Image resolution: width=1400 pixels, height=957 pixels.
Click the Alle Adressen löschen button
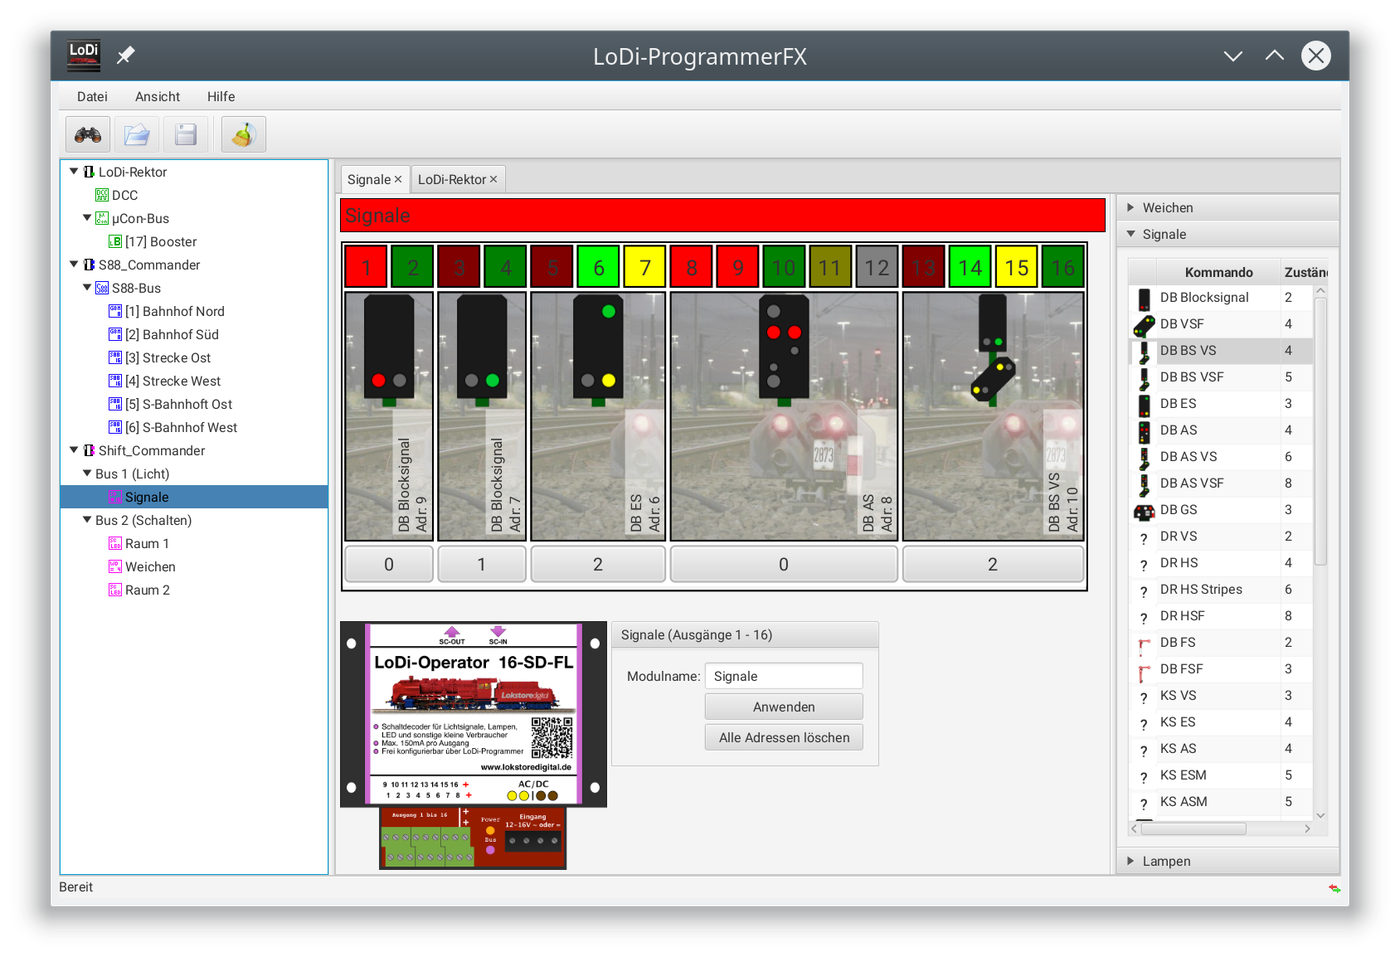[784, 738]
